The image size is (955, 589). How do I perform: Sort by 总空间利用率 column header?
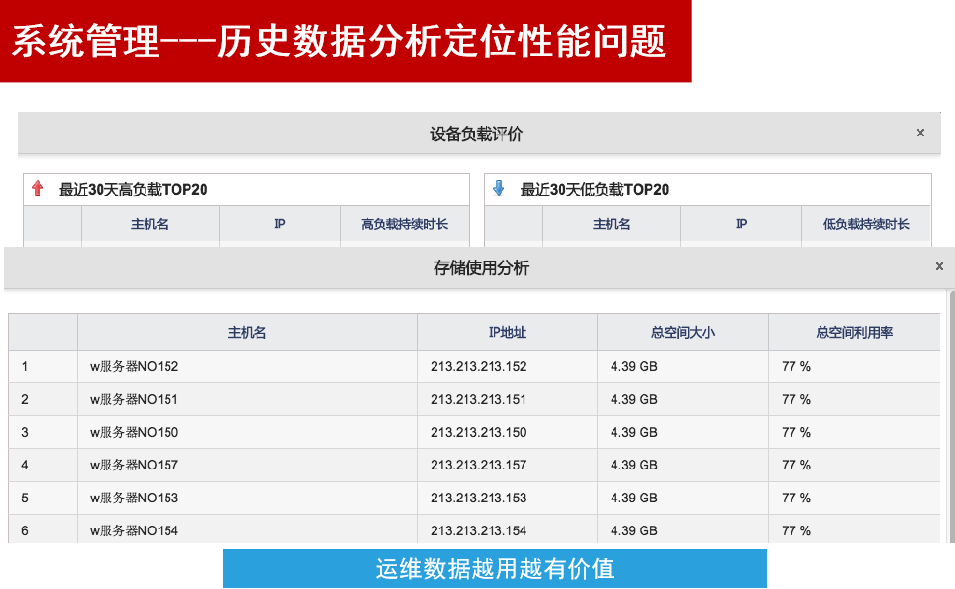tap(854, 333)
